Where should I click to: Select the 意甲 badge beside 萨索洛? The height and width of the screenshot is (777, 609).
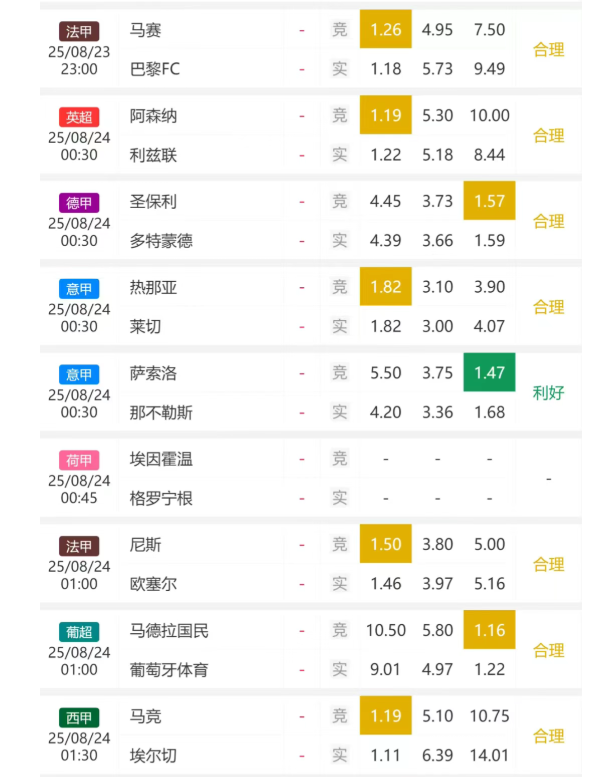coord(79,374)
